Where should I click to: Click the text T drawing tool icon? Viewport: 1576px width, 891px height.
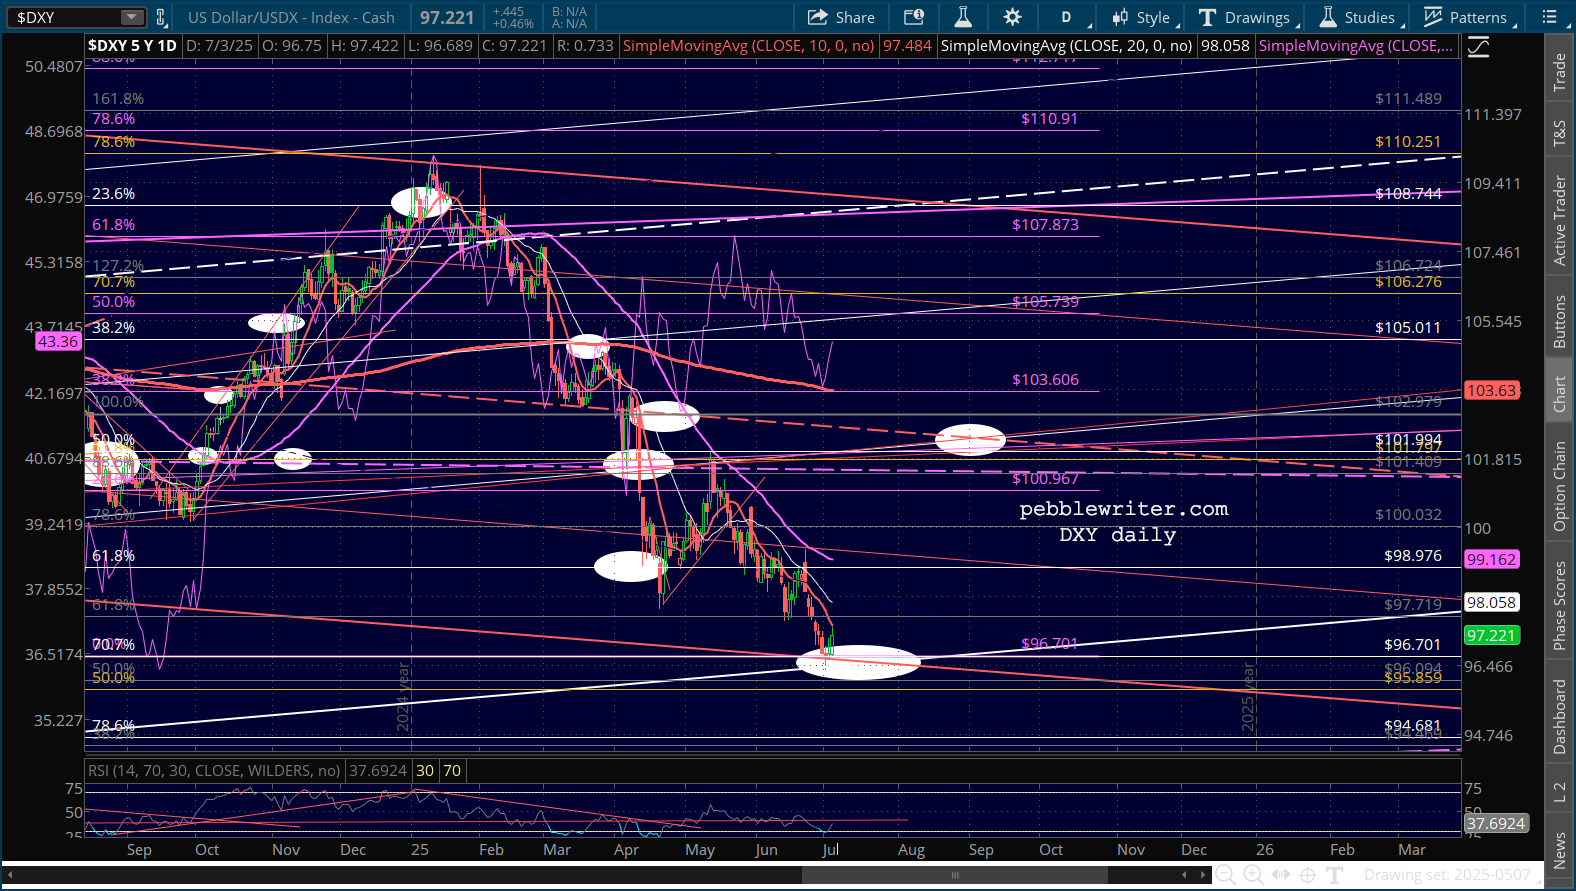coord(1334,875)
